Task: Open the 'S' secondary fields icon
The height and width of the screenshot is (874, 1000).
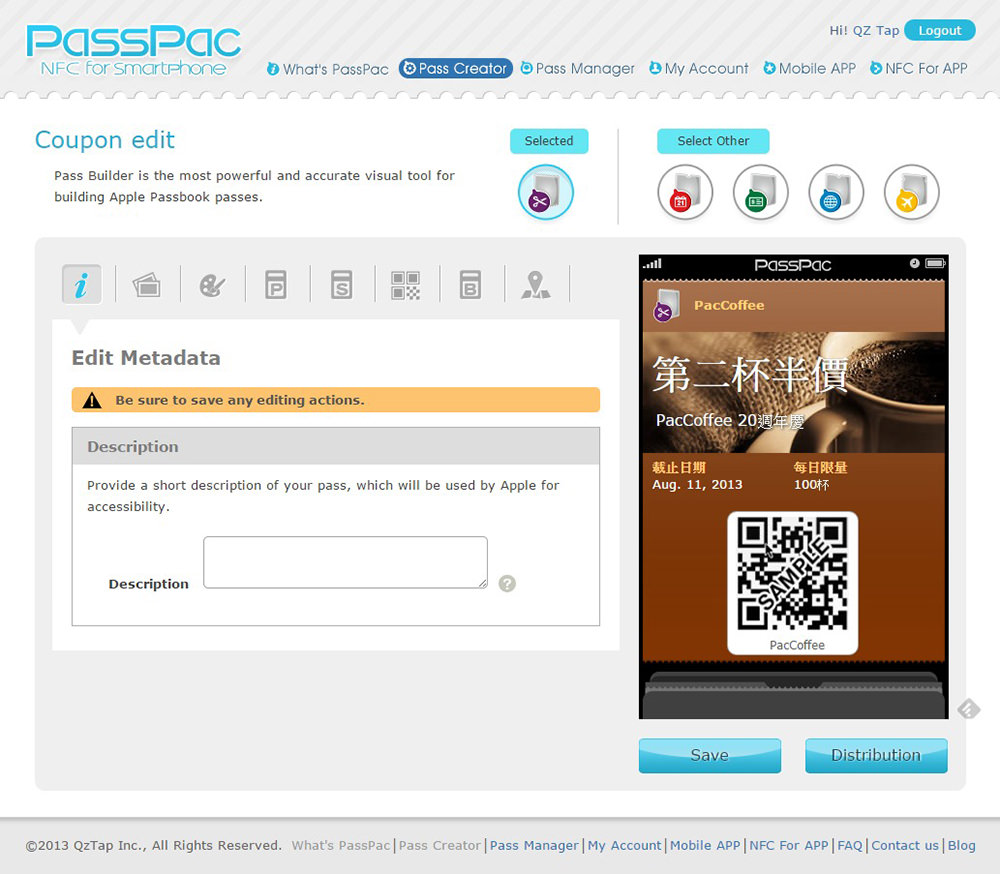Action: click(342, 285)
